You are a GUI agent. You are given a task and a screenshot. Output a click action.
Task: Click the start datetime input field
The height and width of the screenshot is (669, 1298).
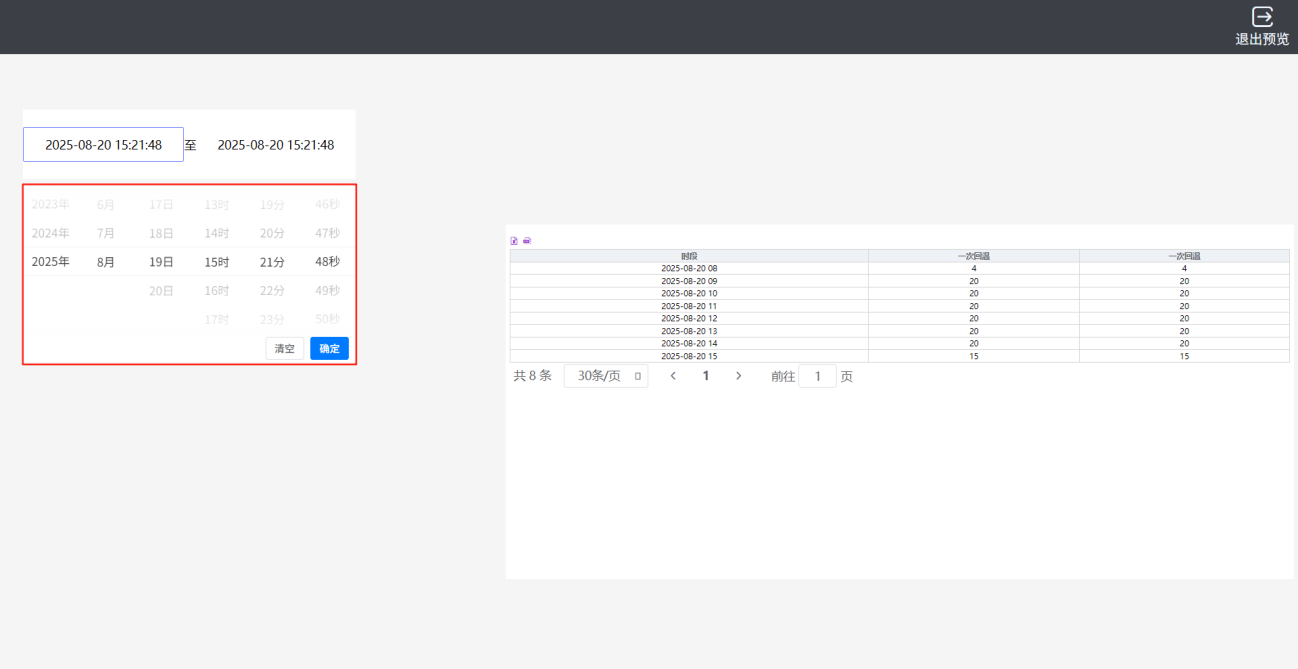[x=104, y=145]
